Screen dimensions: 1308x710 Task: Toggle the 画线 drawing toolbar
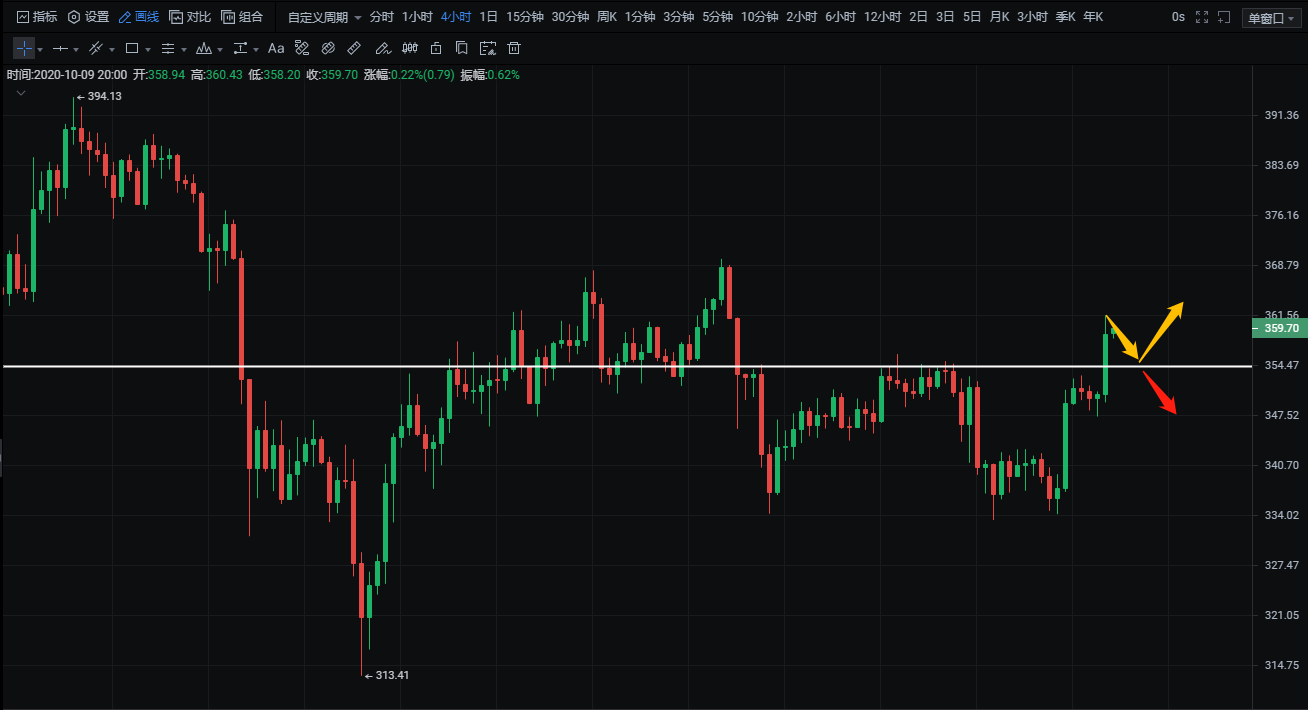(x=138, y=17)
